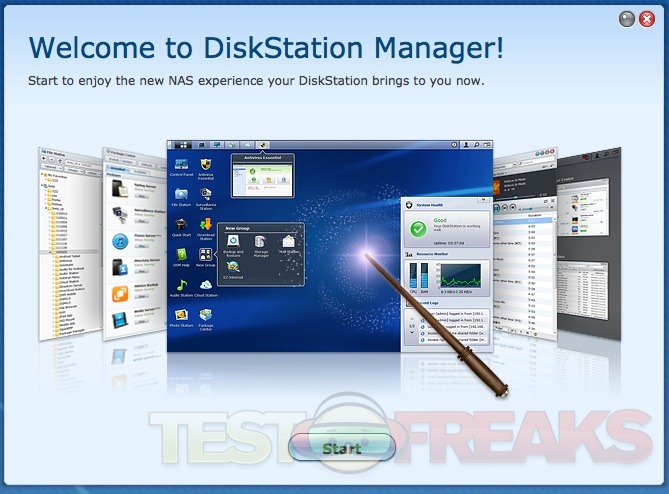This screenshot has width=669, height=494.
Task: Close the welcome dialog with red X
Action: 648,18
